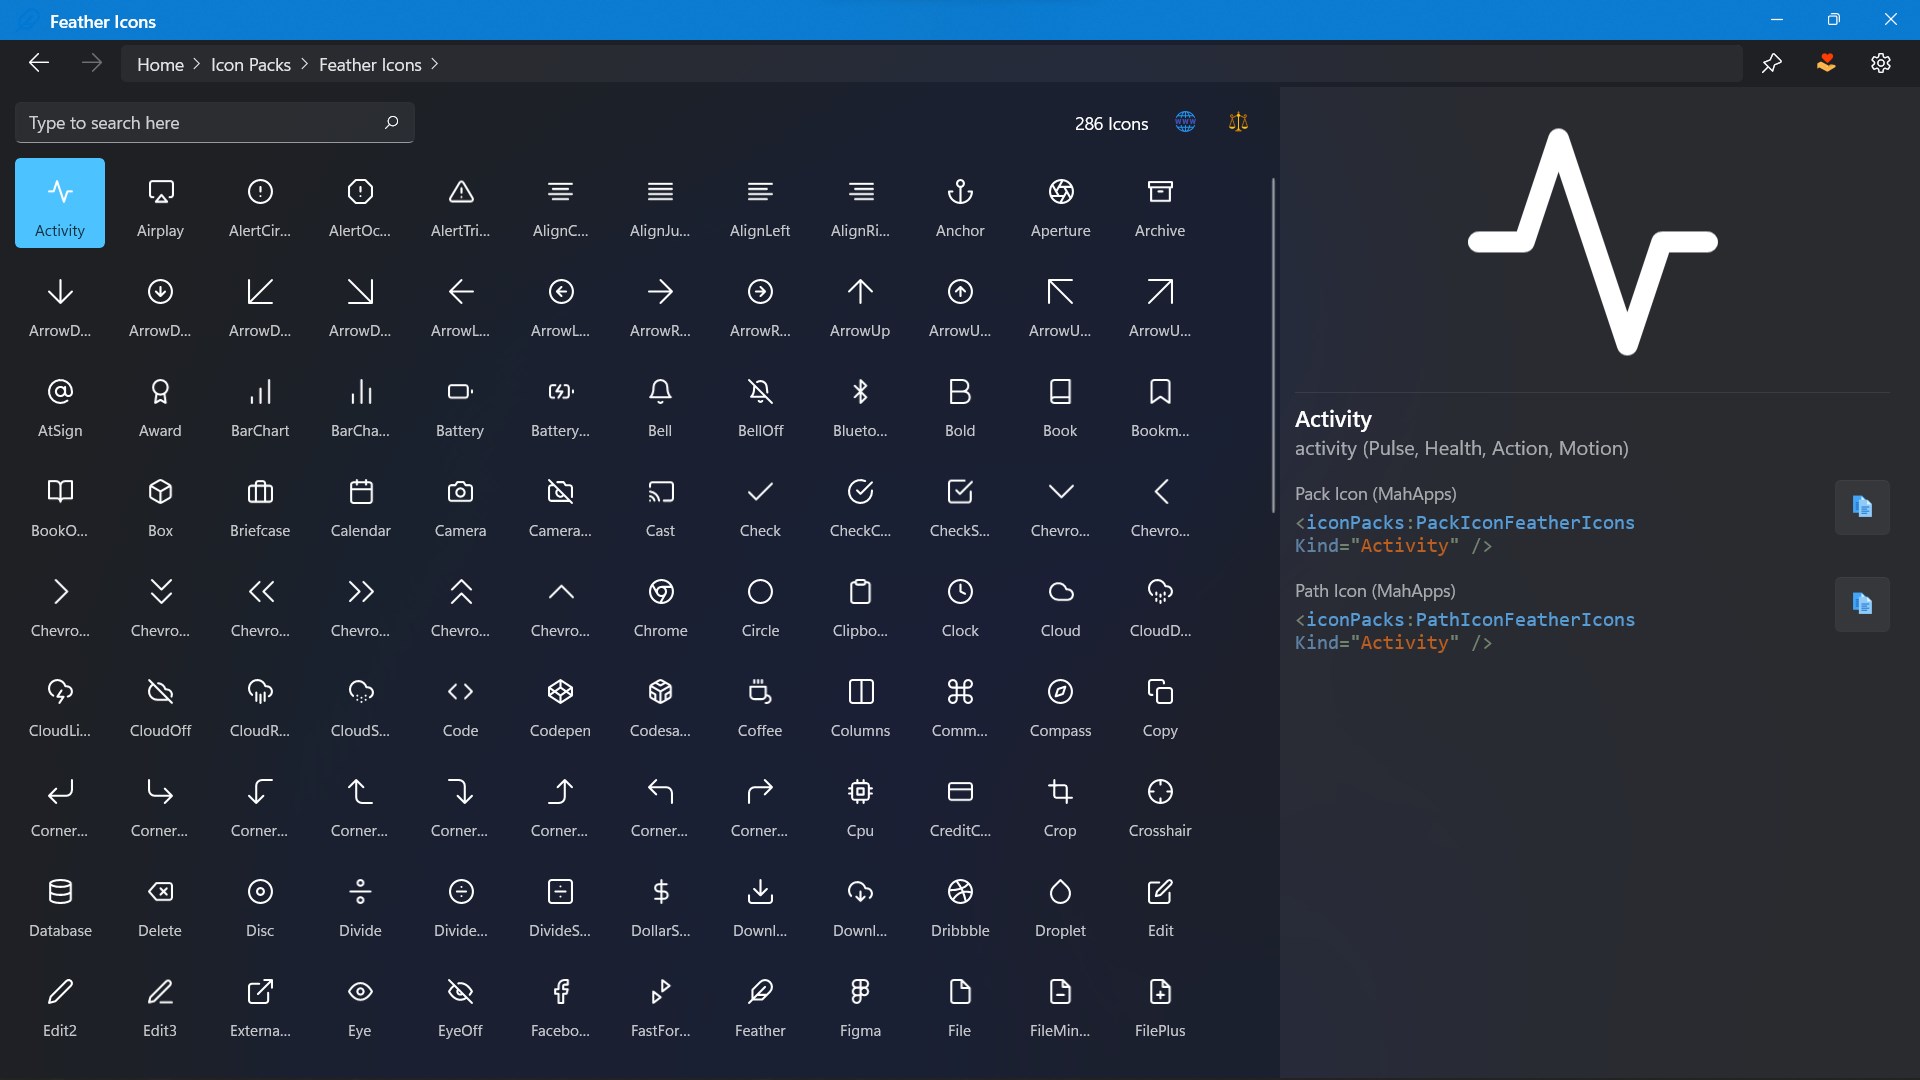Select the Feather icon tile
1920x1080 pixels.
(760, 1004)
